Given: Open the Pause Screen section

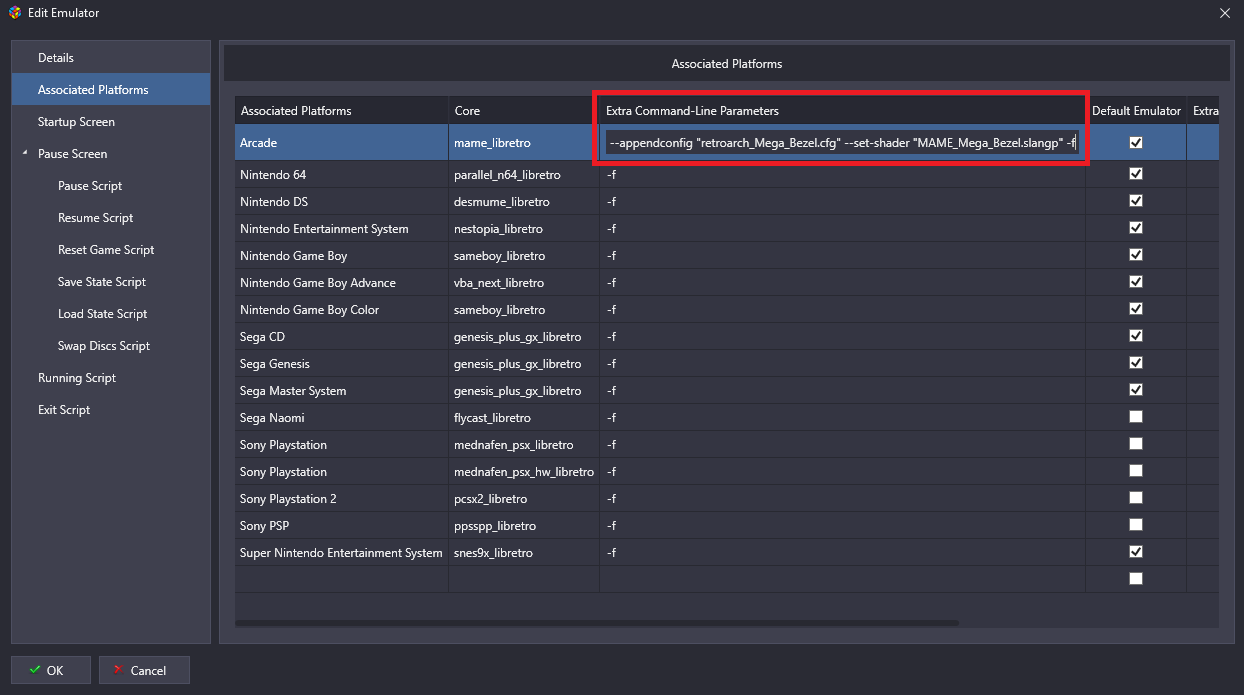Looking at the screenshot, I should click(x=72, y=154).
